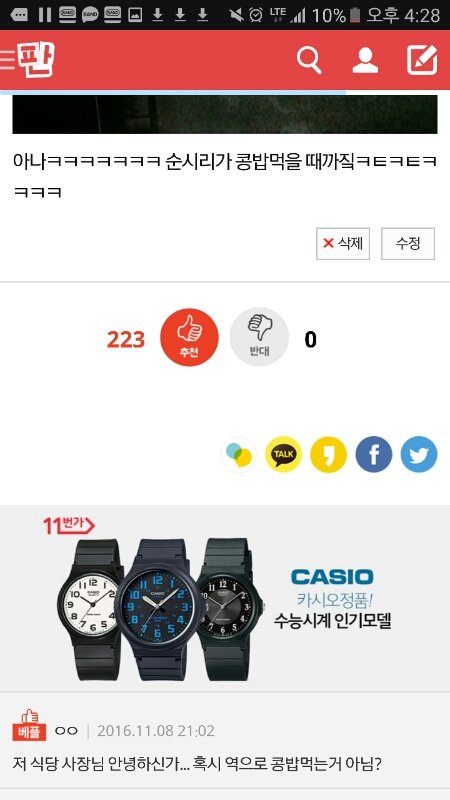Image resolution: width=450 pixels, height=800 pixels.
Task: Share the post to Facebook
Action: (x=373, y=454)
